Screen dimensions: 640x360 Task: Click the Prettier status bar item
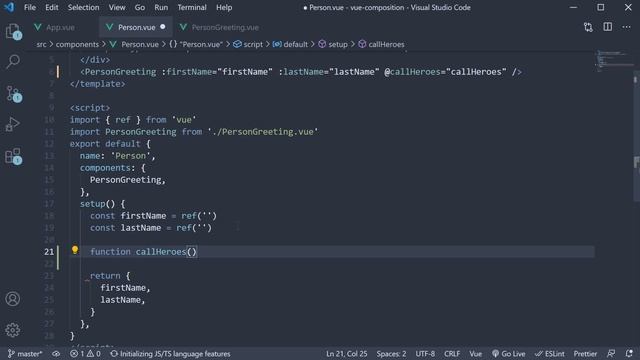pyautogui.click(x=585, y=354)
